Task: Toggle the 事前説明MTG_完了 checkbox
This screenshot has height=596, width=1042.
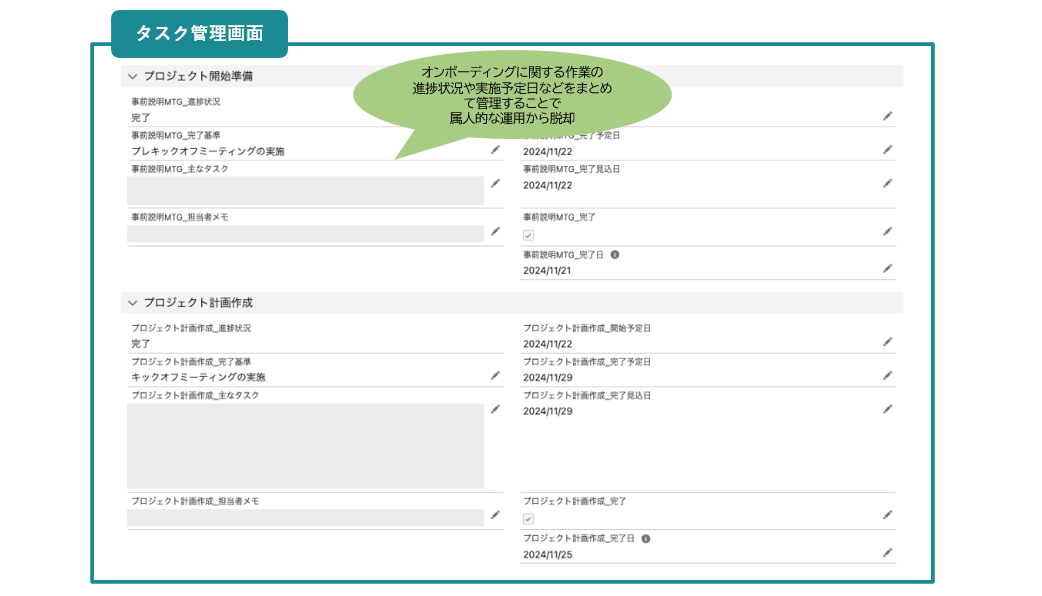Action: (529, 235)
